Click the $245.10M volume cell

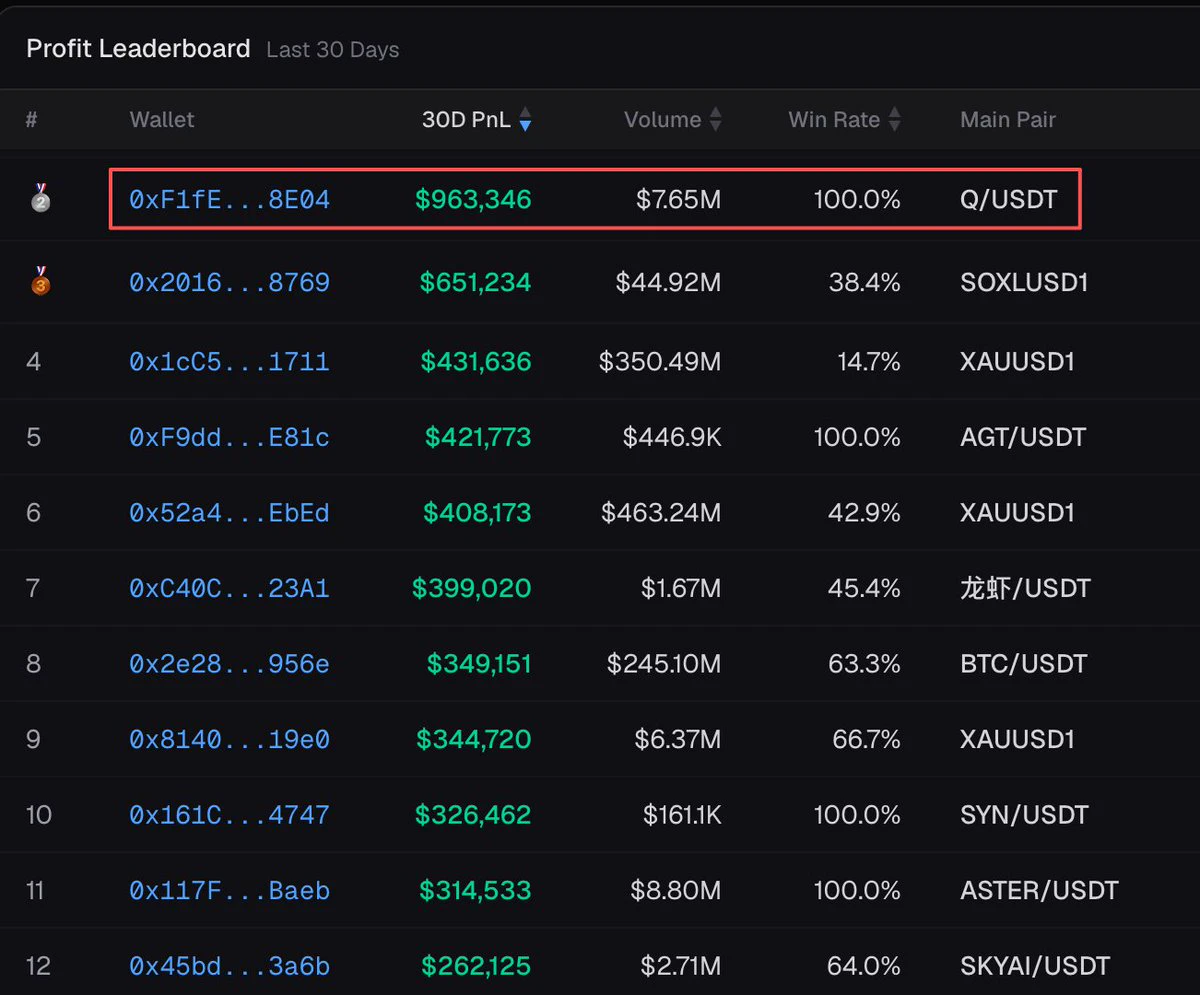[x=664, y=664]
